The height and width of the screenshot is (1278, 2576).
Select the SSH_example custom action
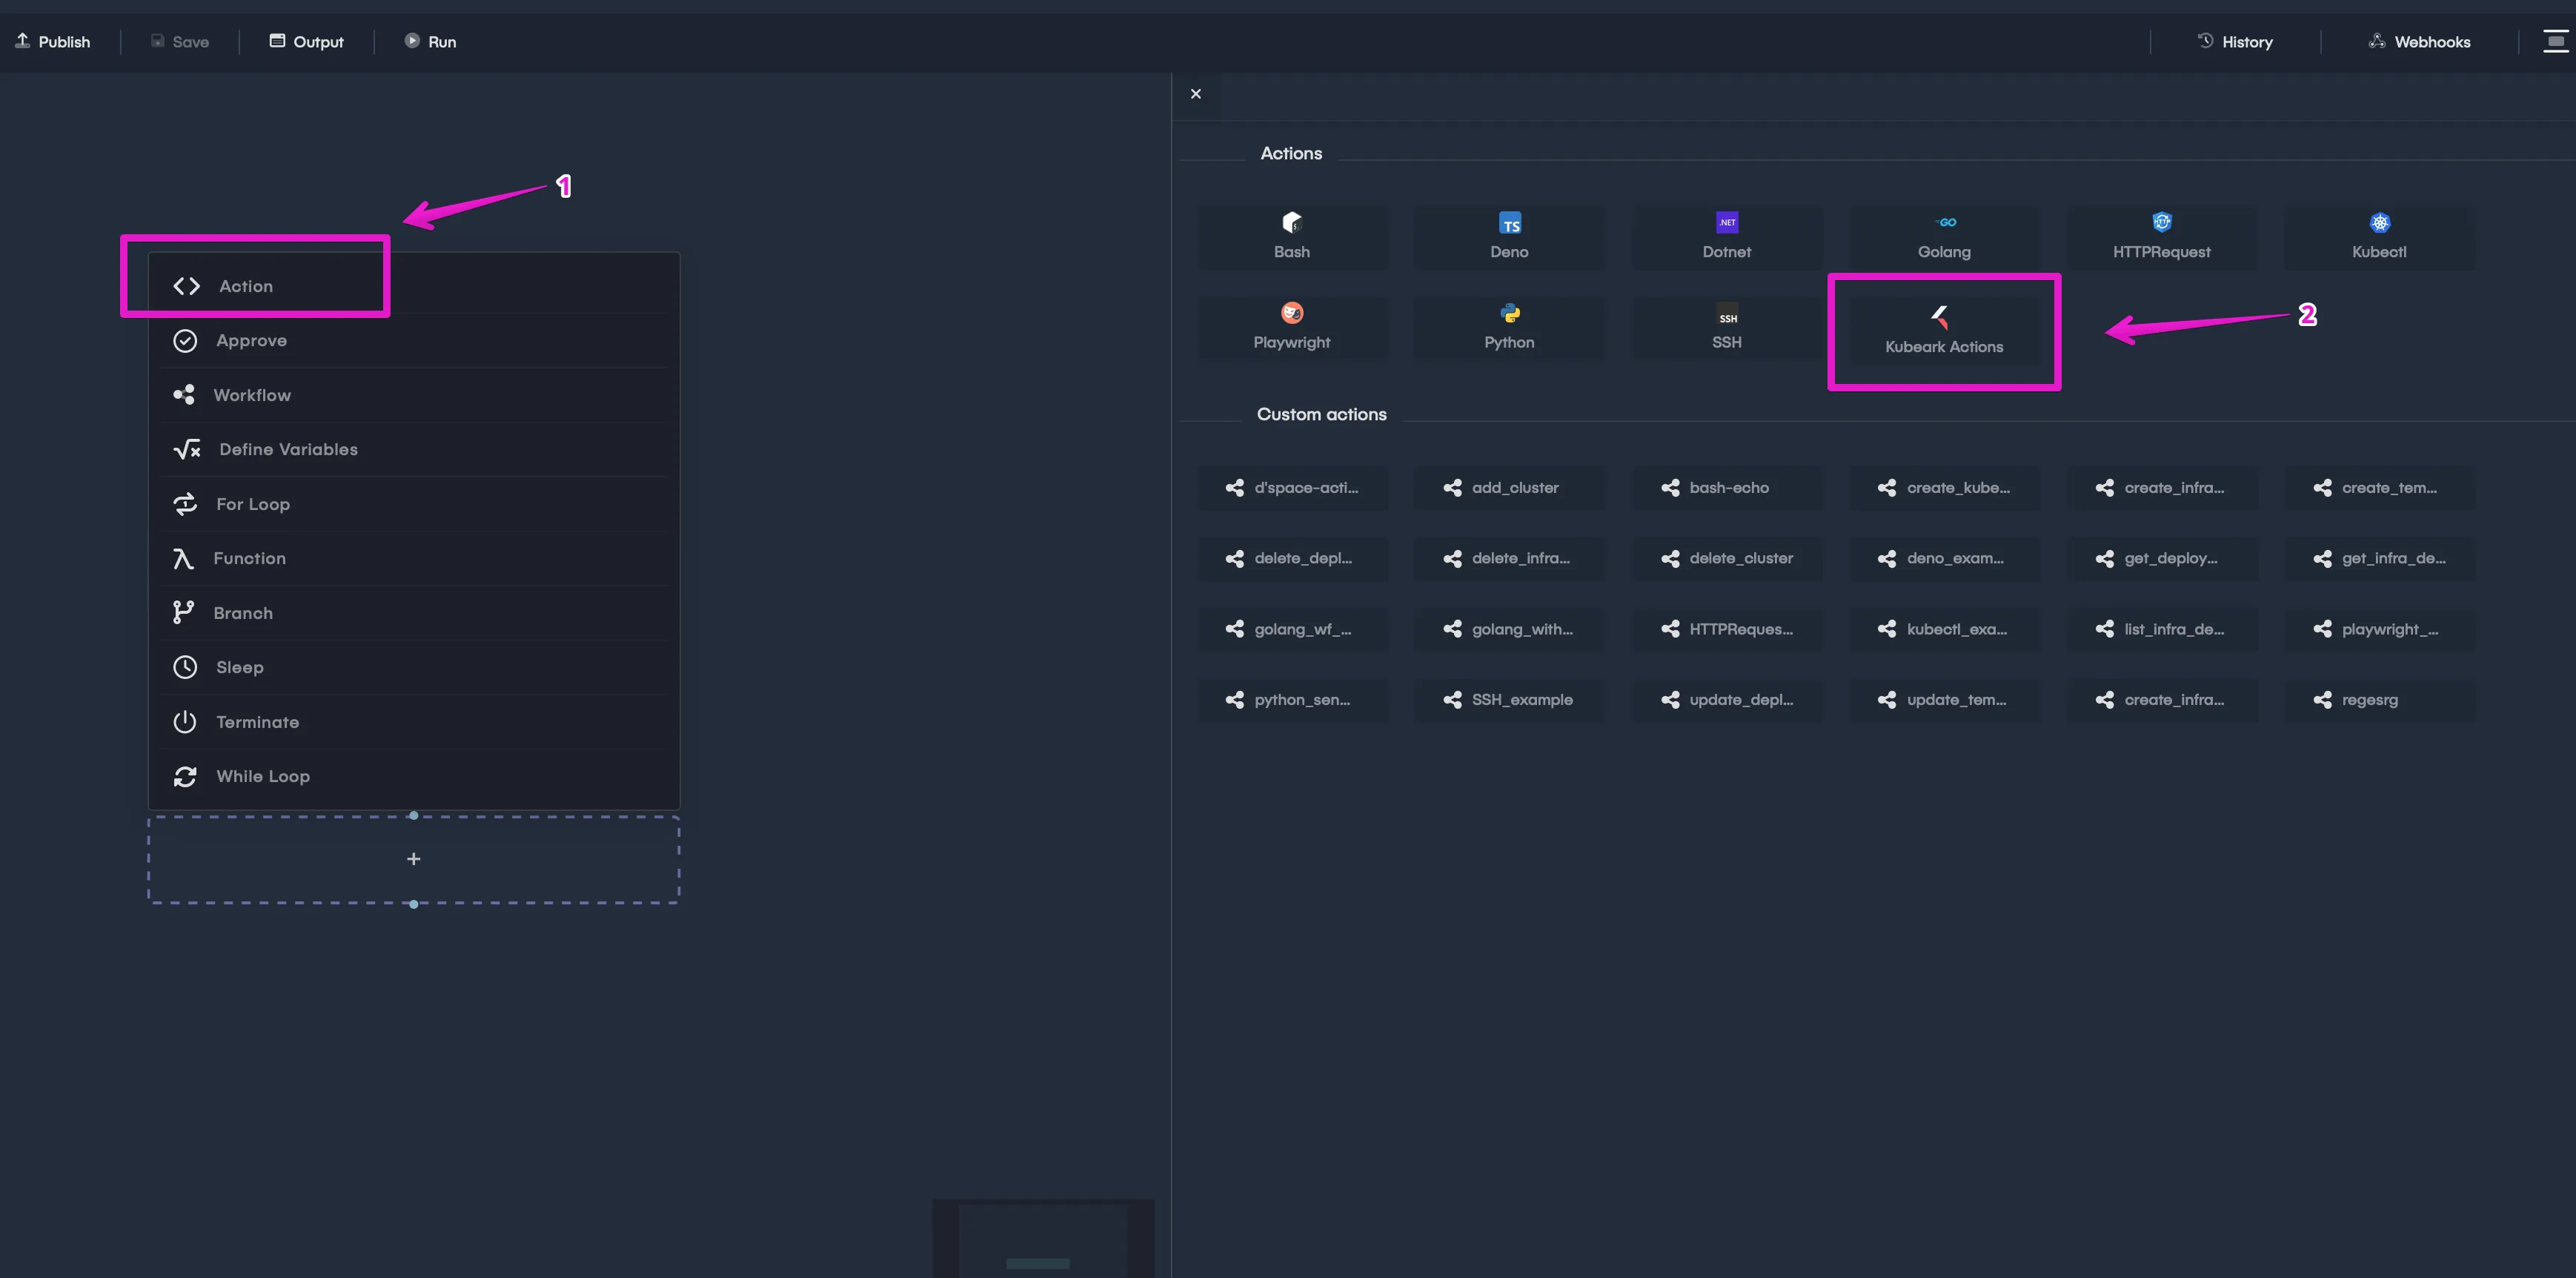[1509, 700]
